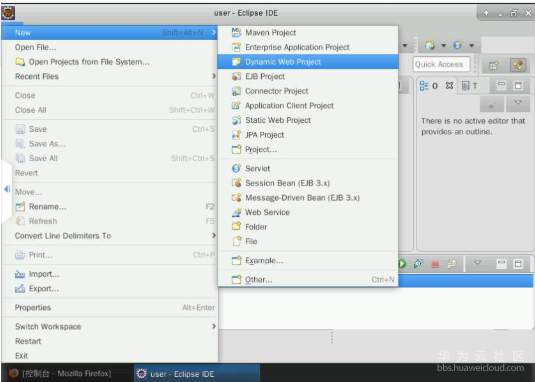Click Open File... in File menu
Image resolution: width=535 pixels, height=382 pixels.
point(109,47)
